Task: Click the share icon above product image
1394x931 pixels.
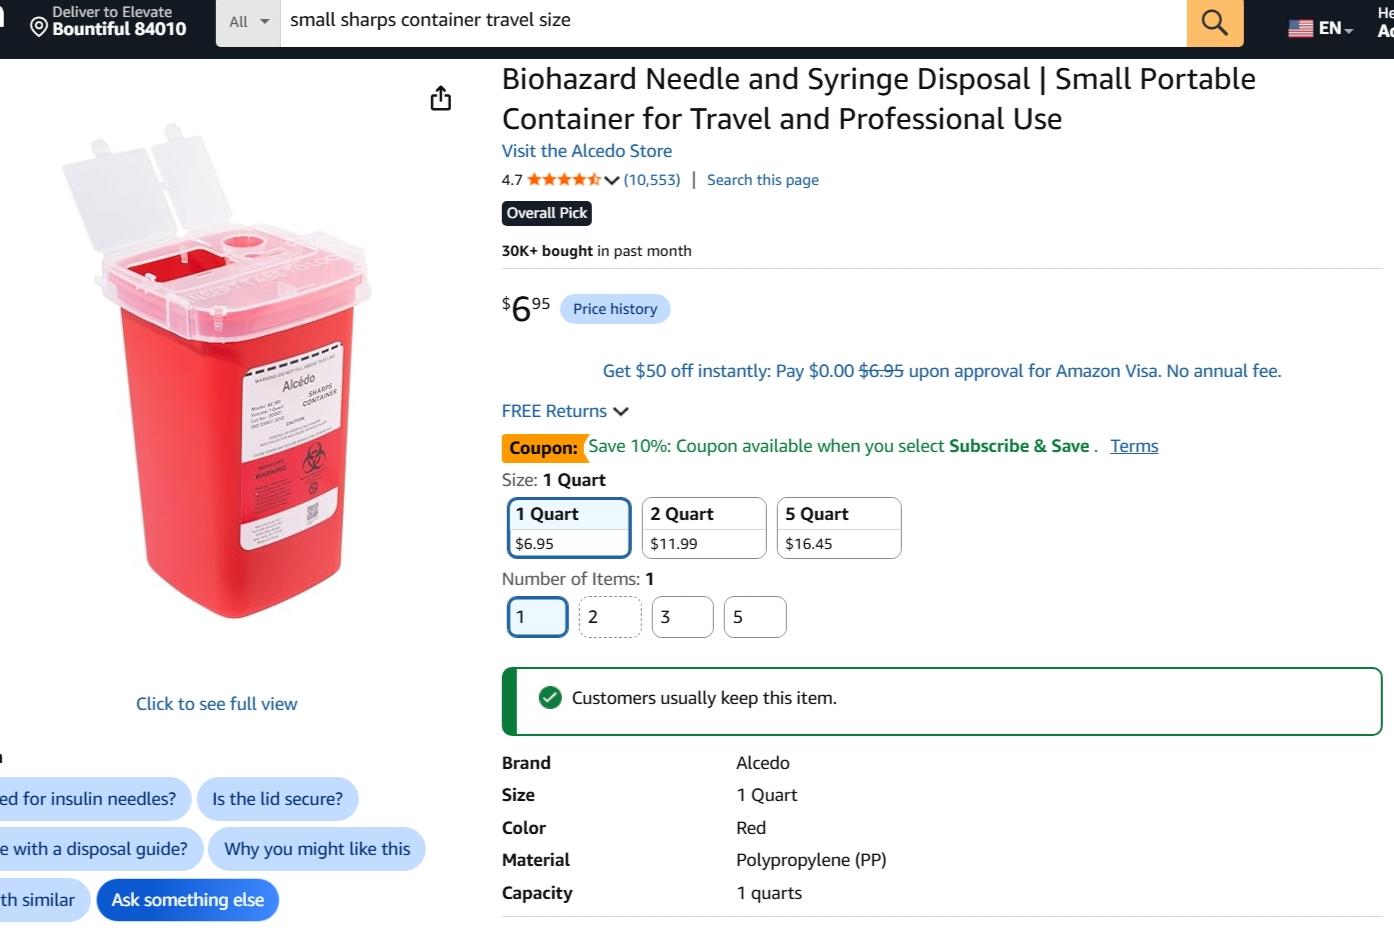Action: coord(440,98)
